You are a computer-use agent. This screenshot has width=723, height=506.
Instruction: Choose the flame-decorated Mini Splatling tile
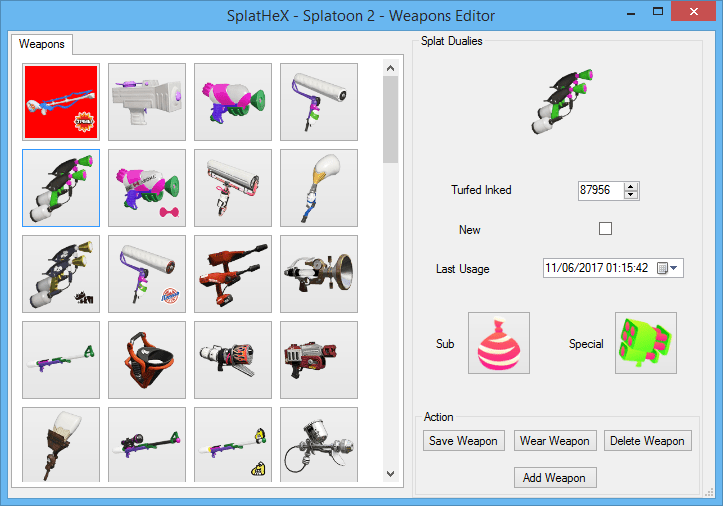(233, 360)
